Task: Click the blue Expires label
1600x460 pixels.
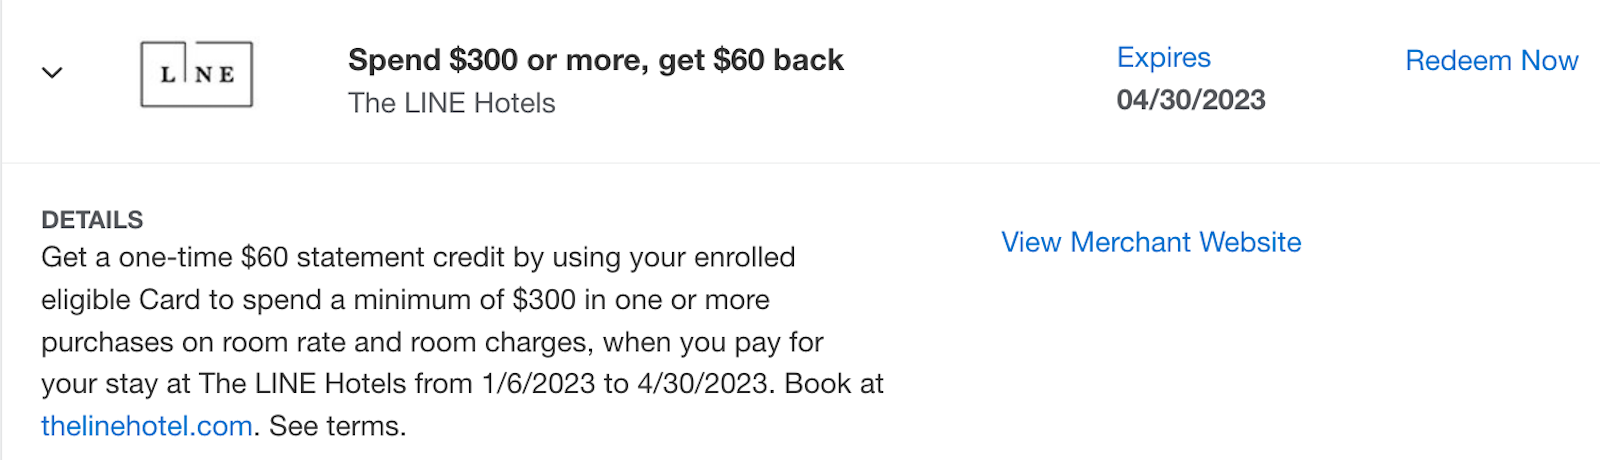Action: point(1164,58)
